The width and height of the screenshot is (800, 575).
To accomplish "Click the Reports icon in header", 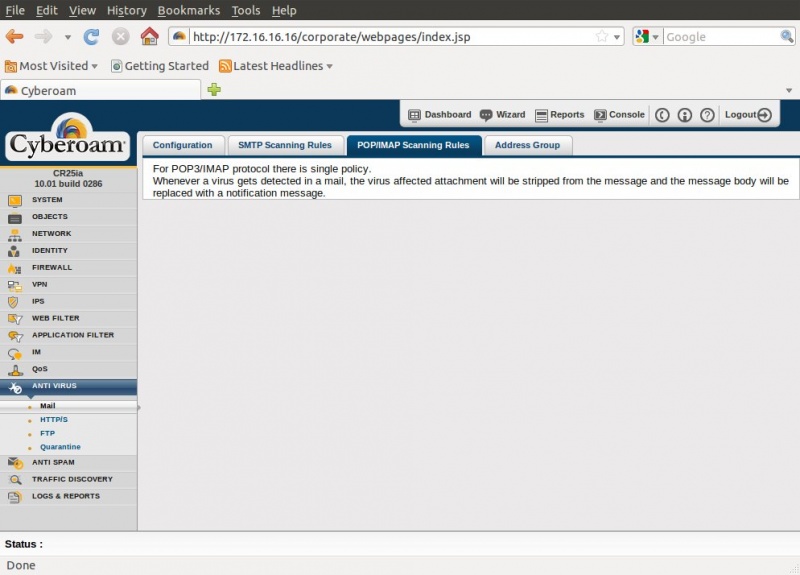I will pyautogui.click(x=541, y=115).
